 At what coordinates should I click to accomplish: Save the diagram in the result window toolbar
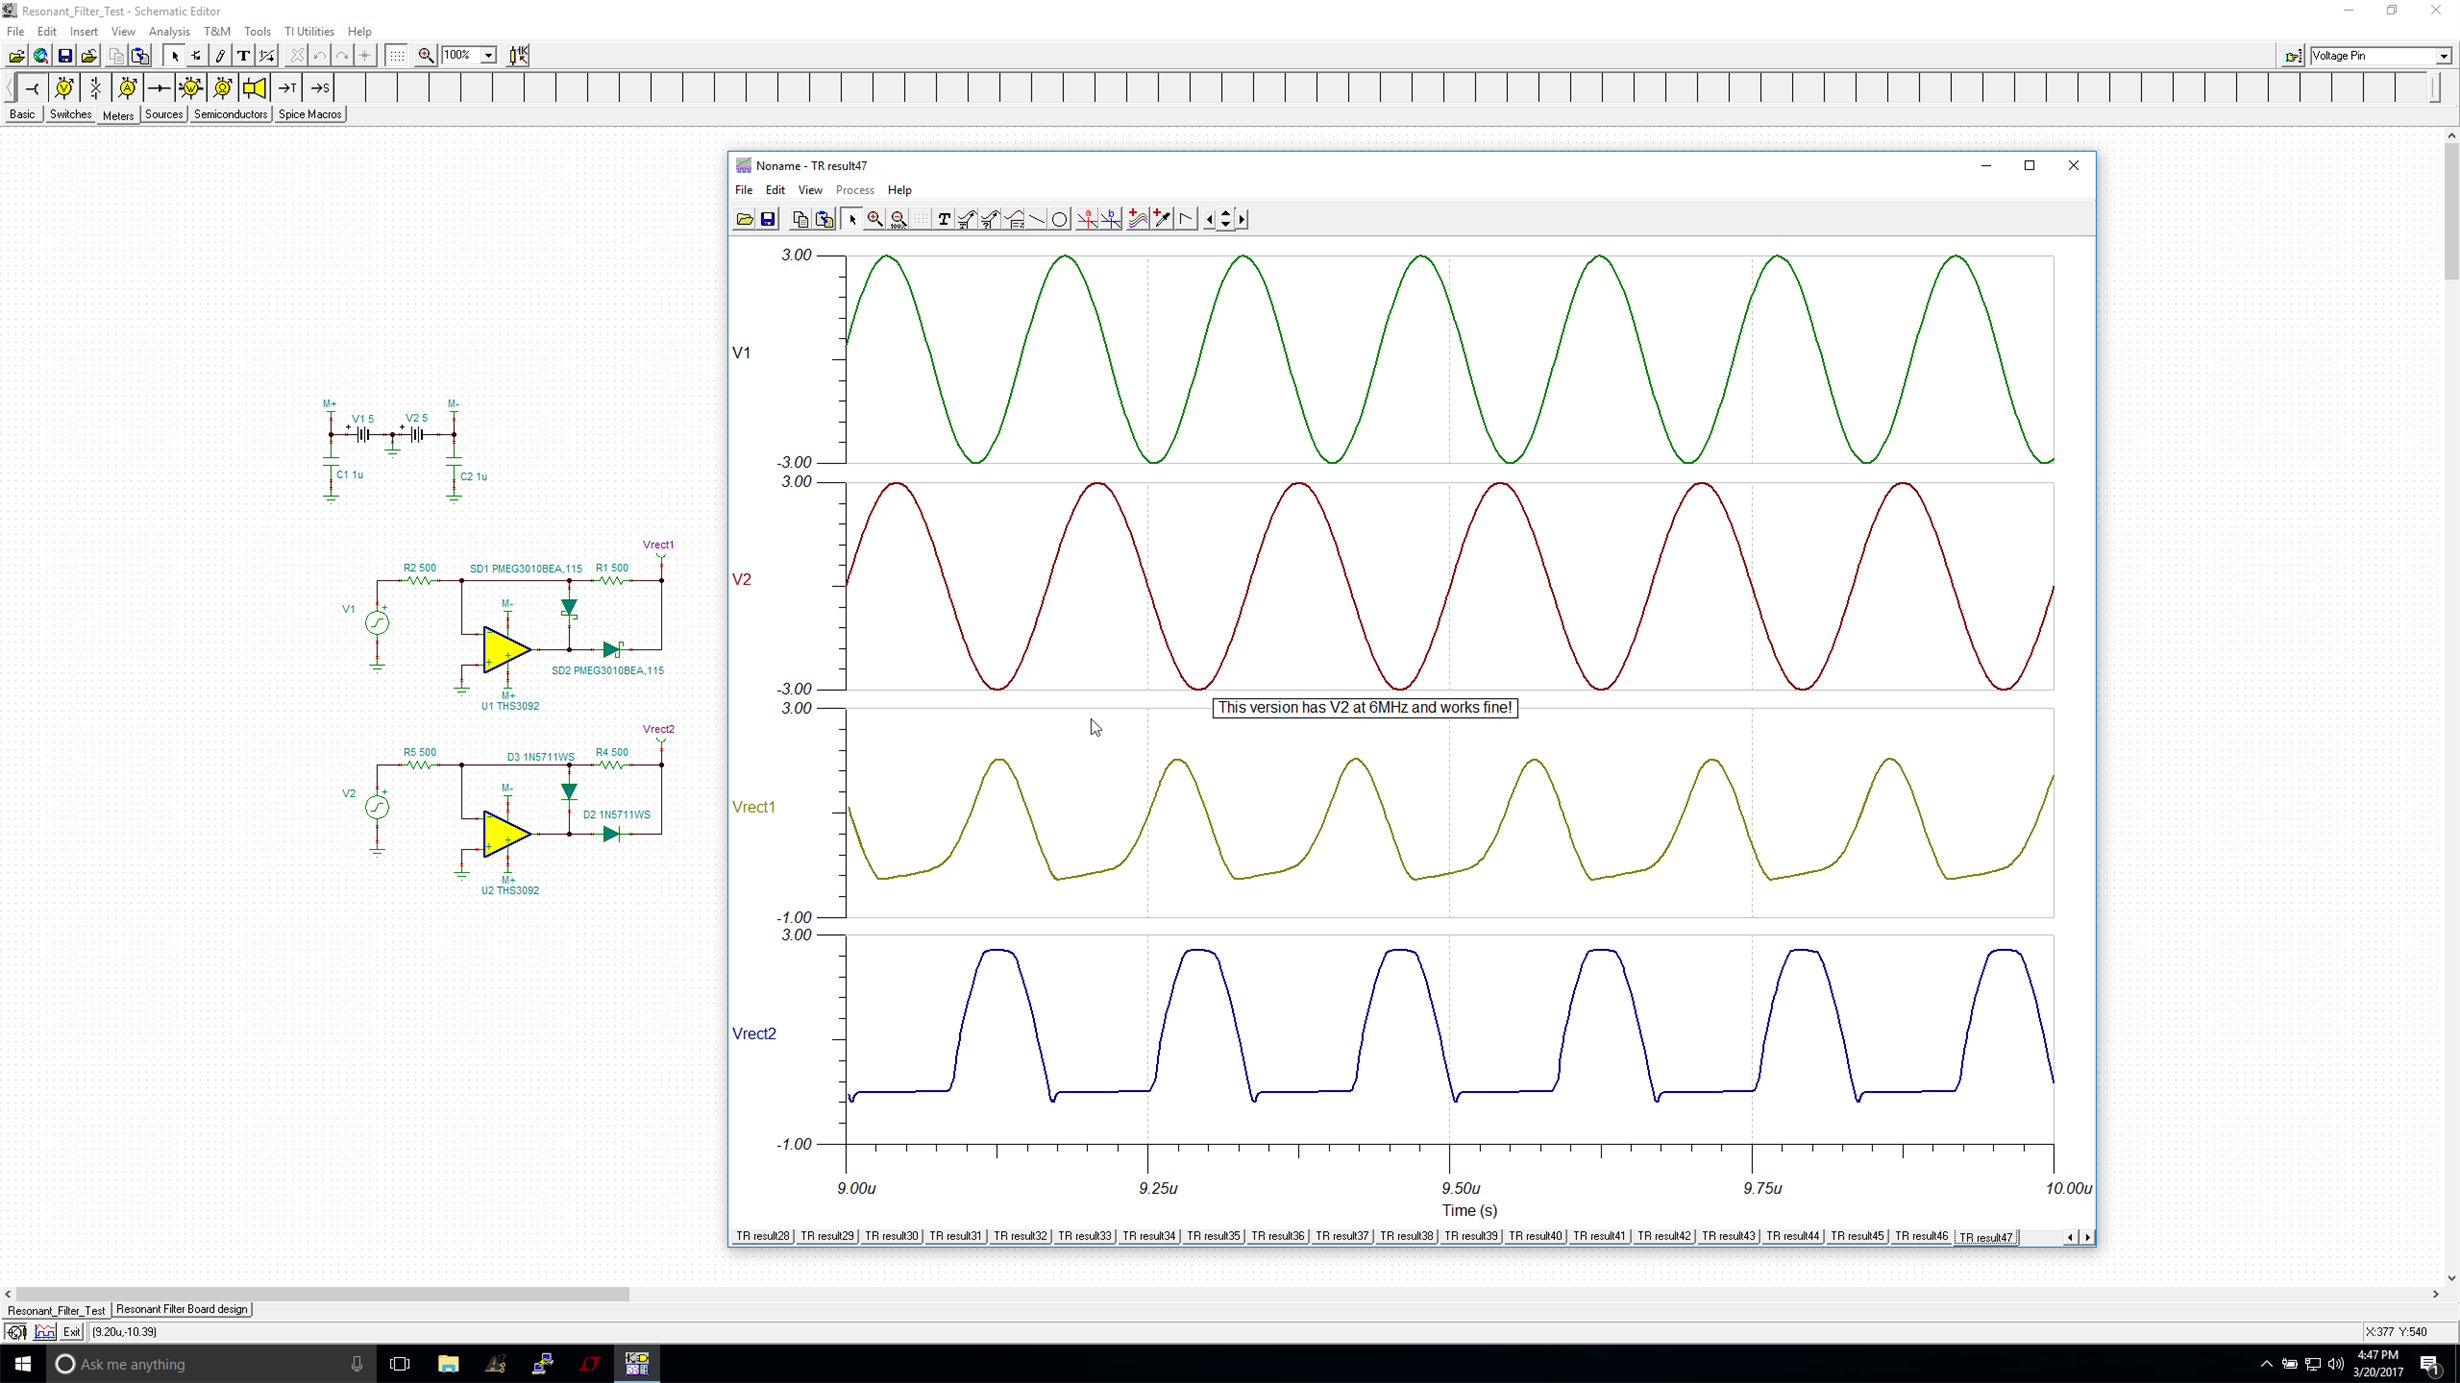tap(768, 220)
